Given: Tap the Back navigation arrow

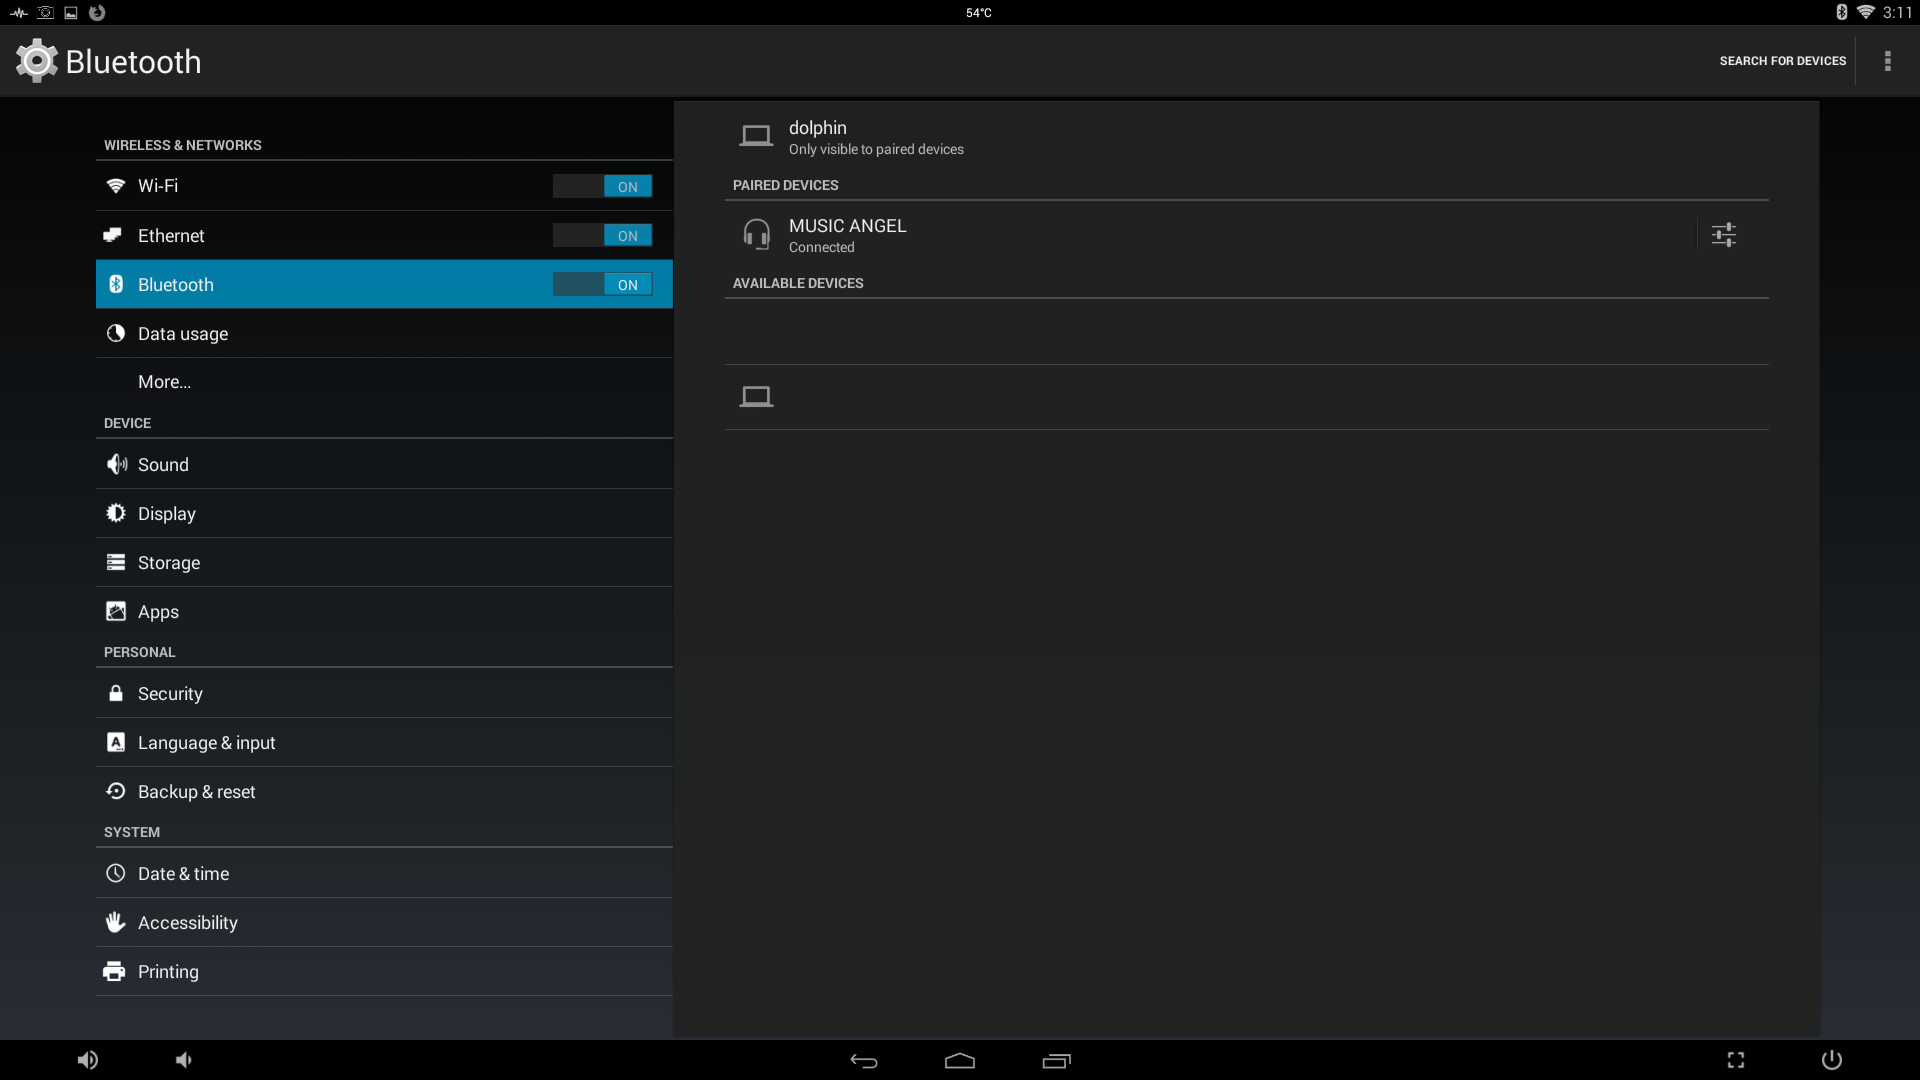Looking at the screenshot, I should click(x=864, y=1061).
